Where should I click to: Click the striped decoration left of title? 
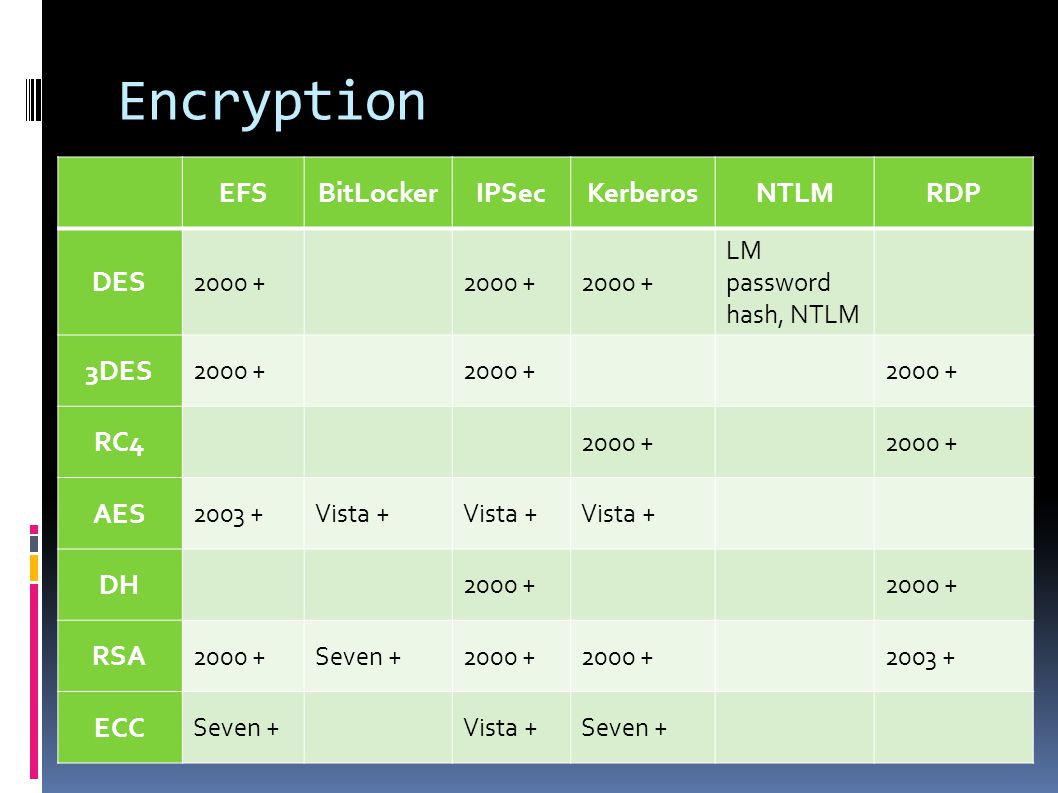(x=32, y=100)
